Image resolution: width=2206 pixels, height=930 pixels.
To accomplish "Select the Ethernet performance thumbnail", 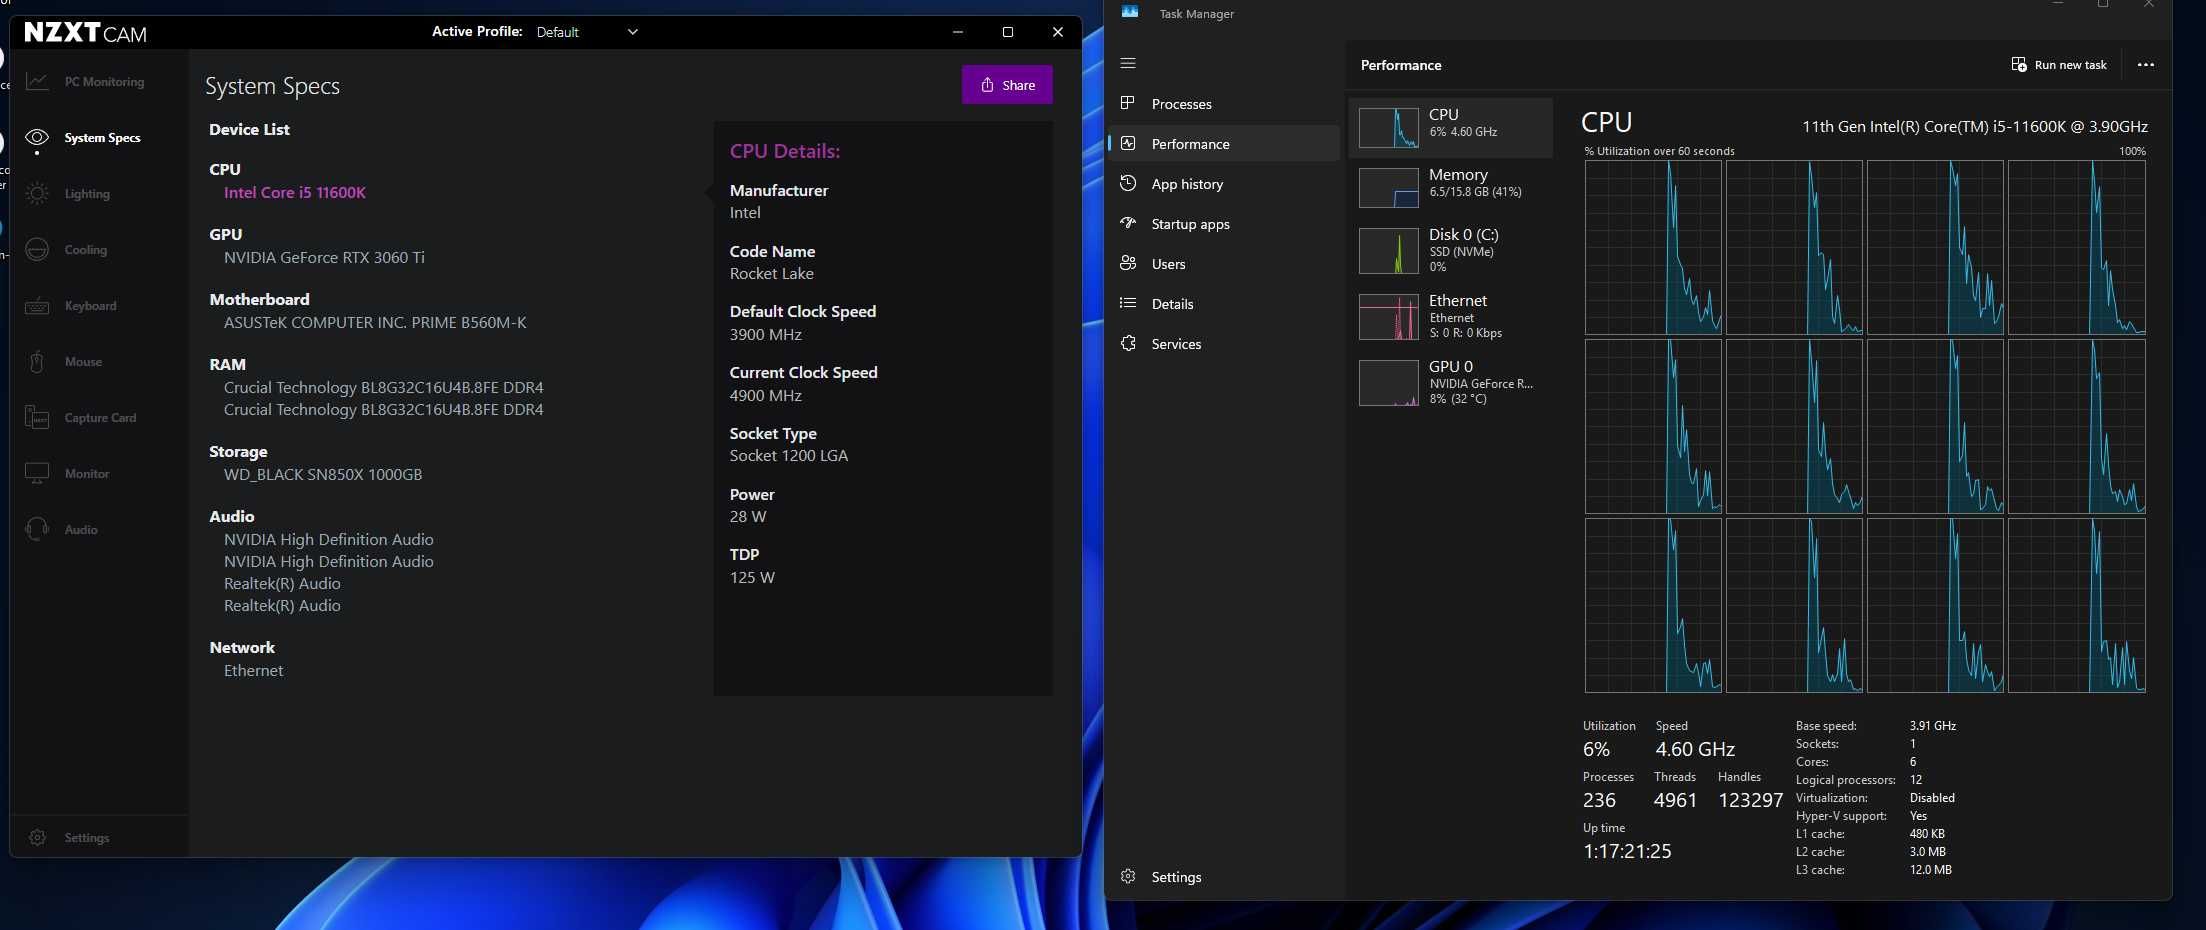I will coord(1388,317).
